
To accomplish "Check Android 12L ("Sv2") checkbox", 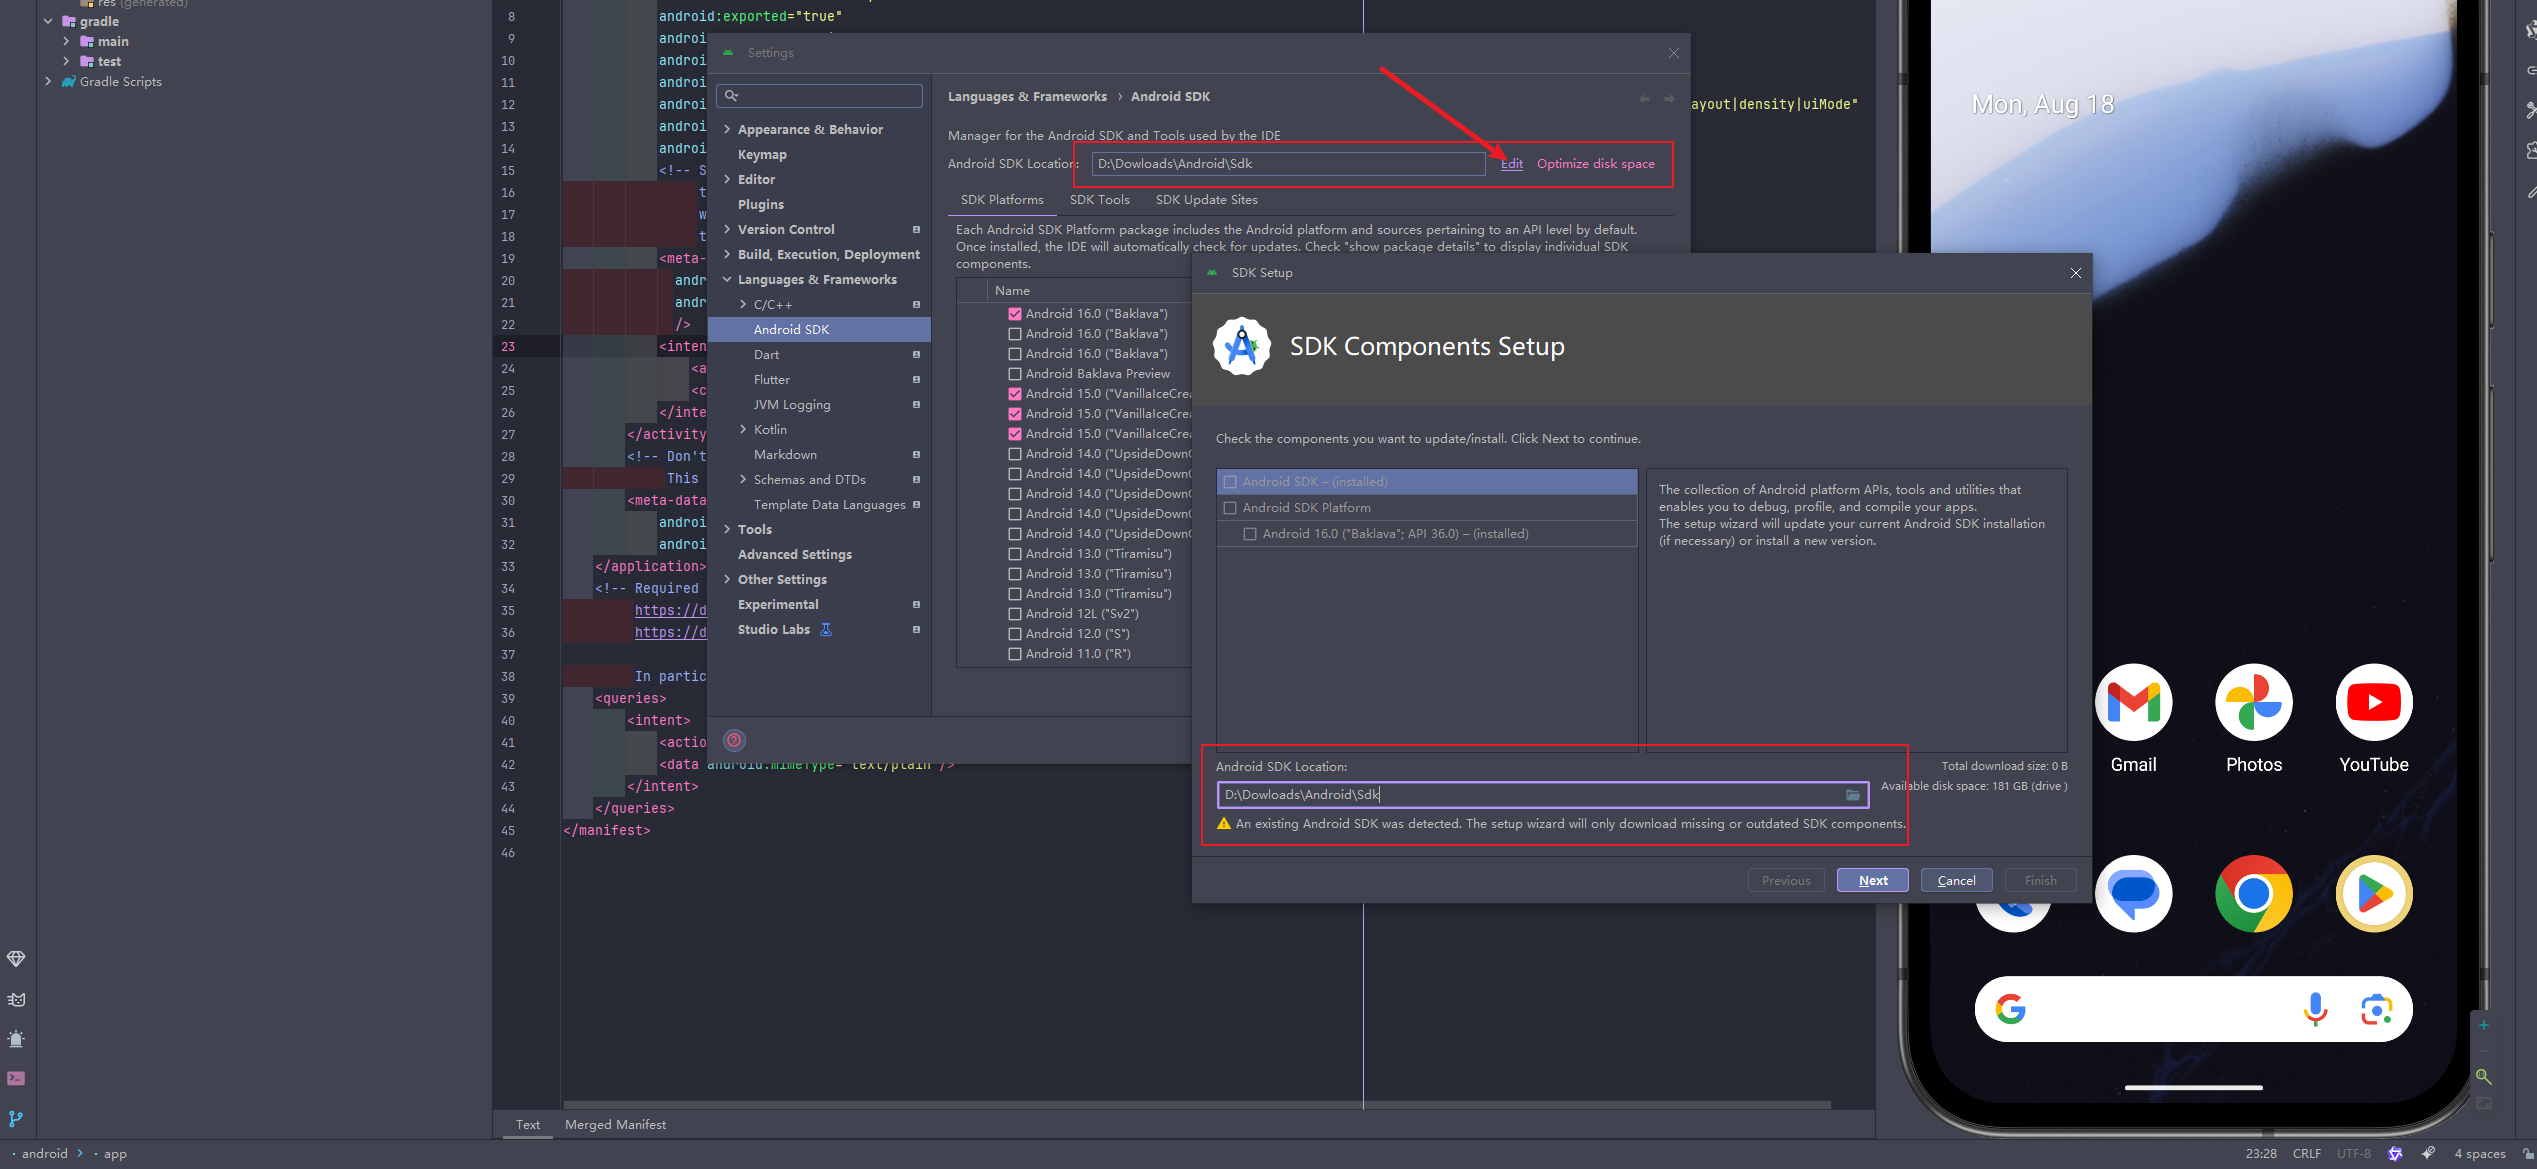I will [1015, 614].
